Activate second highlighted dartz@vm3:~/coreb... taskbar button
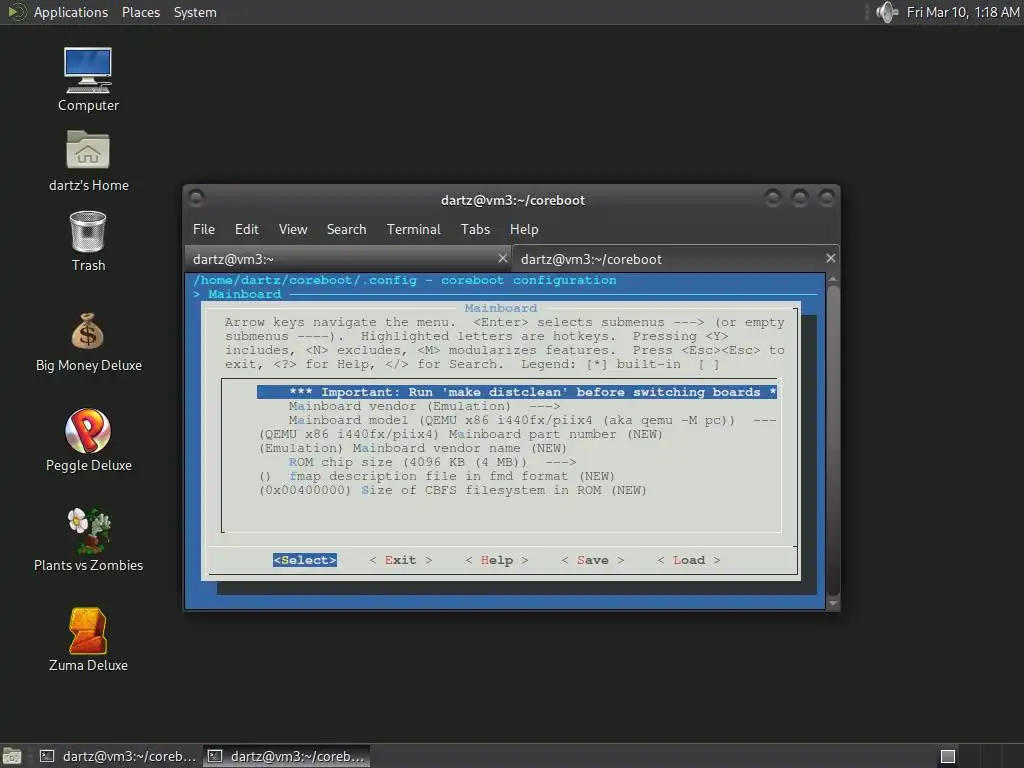The image size is (1024, 768). click(286, 756)
